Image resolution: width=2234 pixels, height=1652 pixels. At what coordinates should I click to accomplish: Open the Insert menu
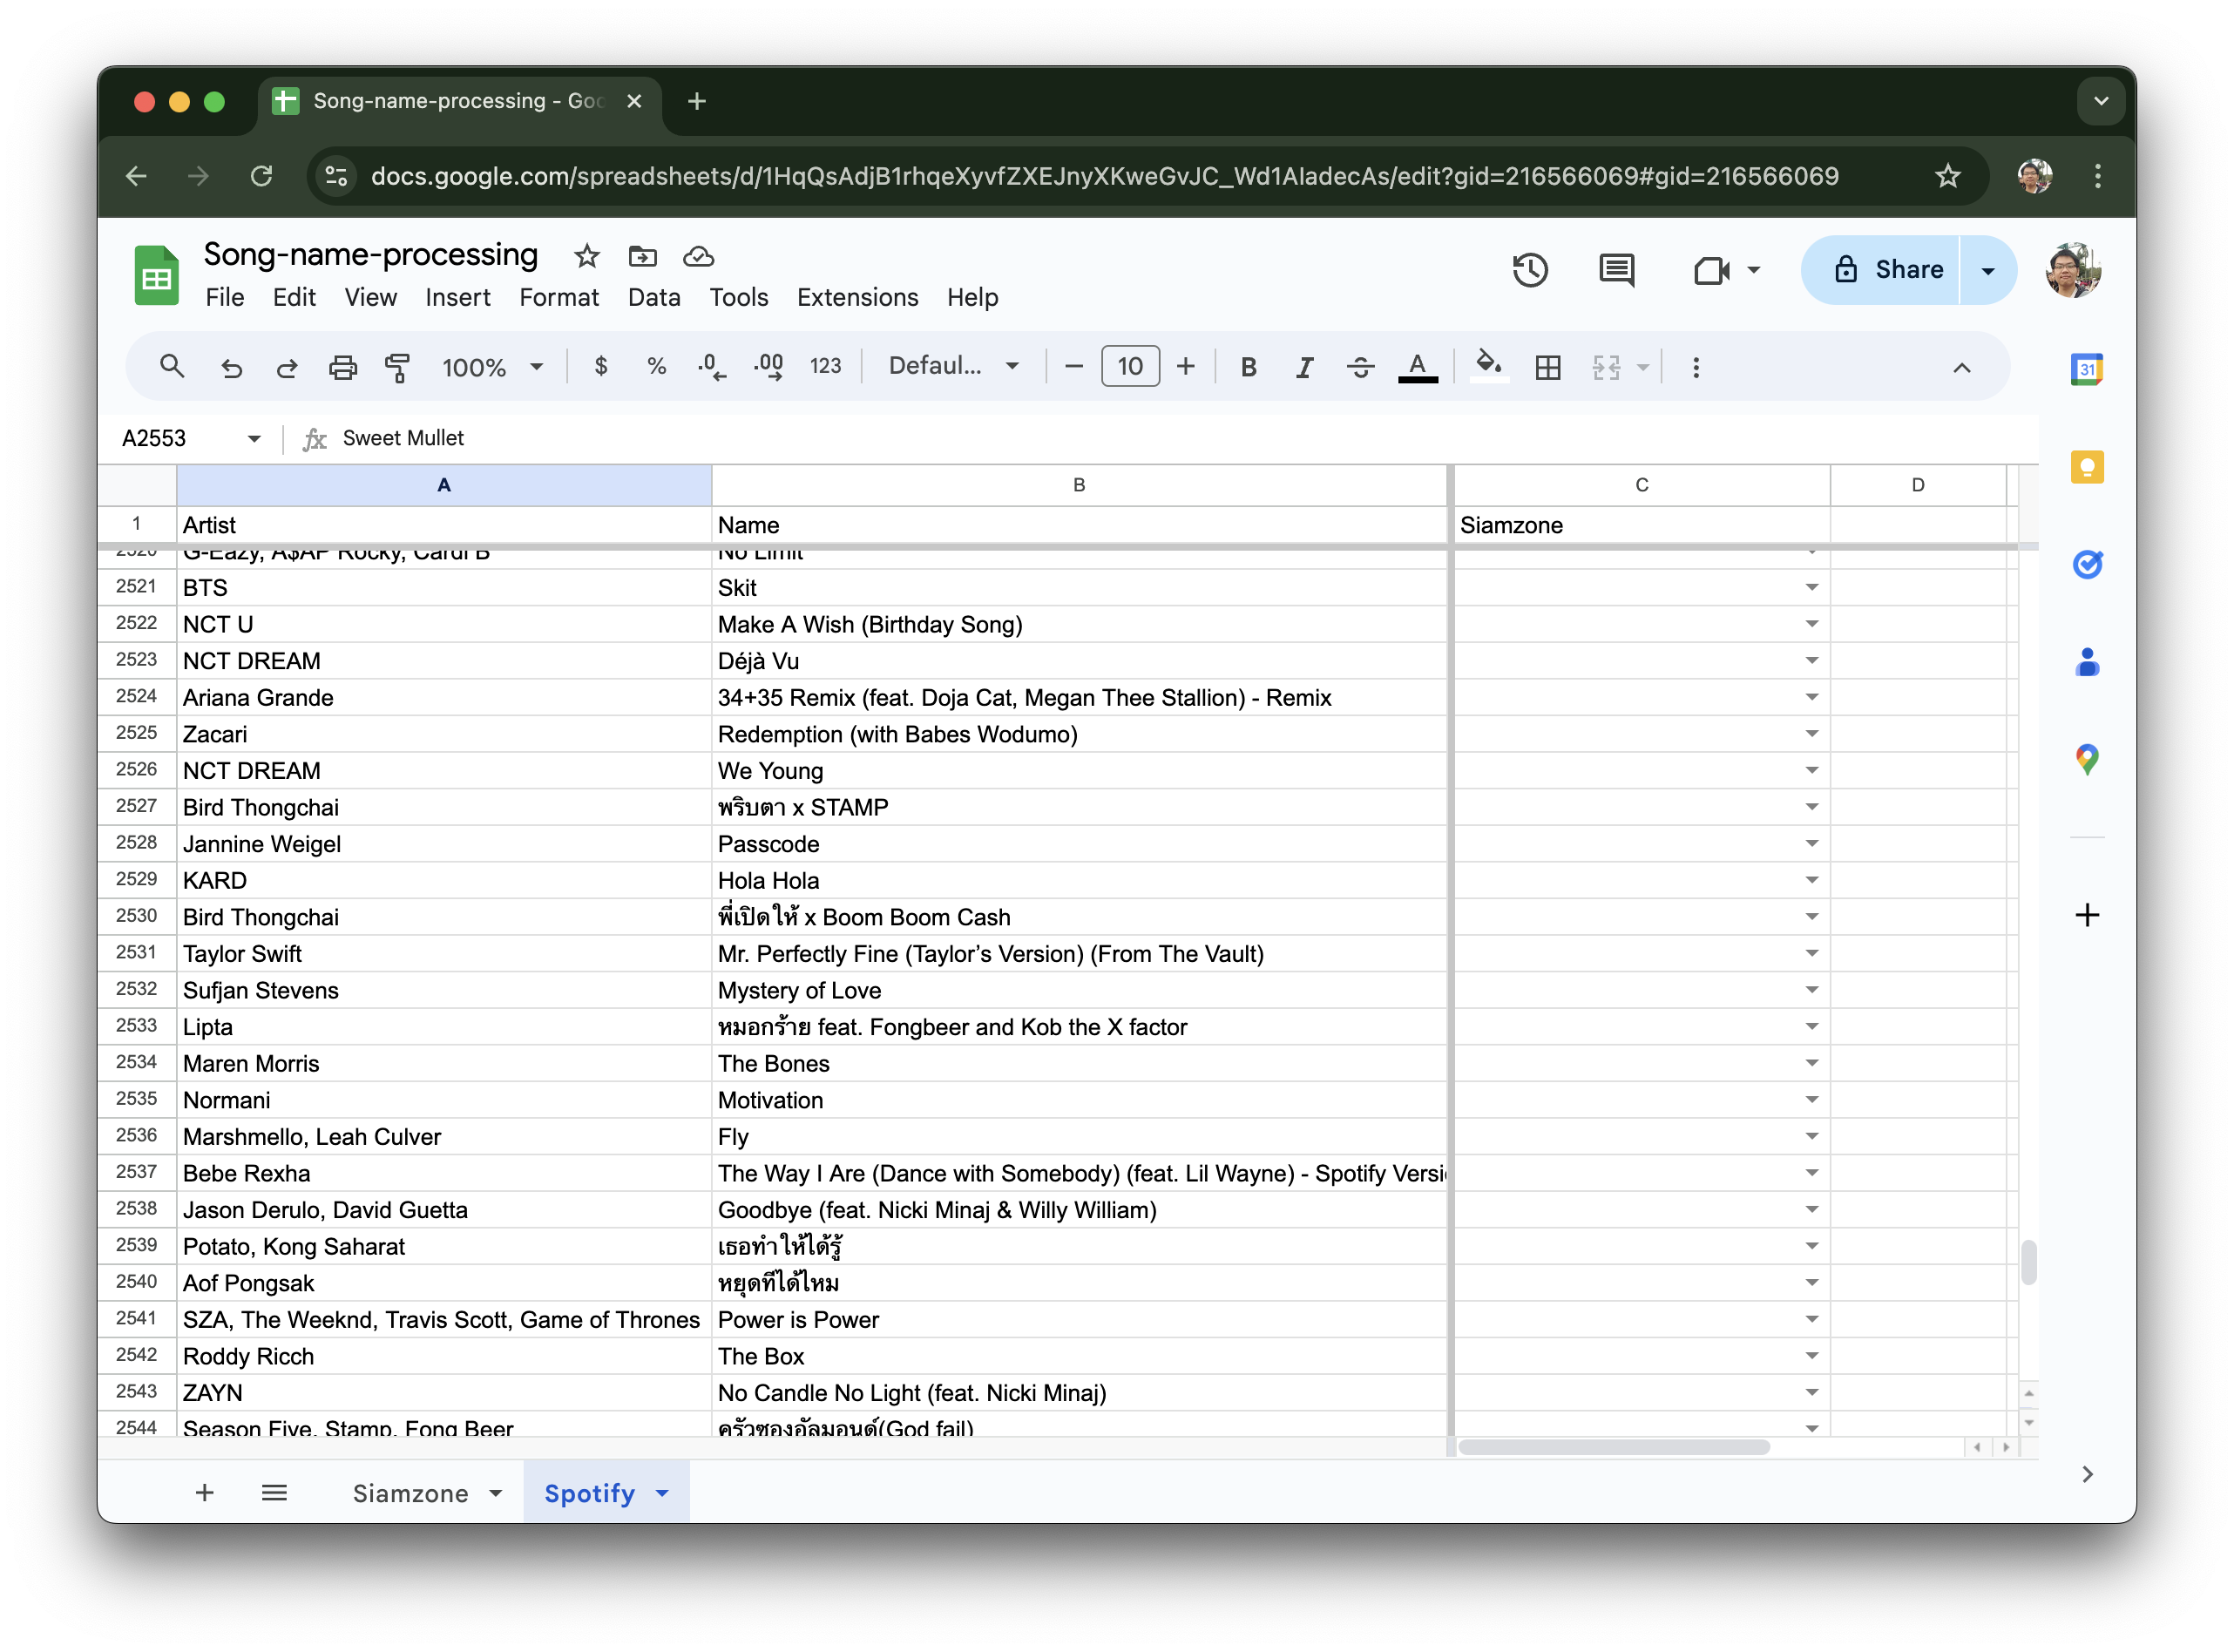457,298
